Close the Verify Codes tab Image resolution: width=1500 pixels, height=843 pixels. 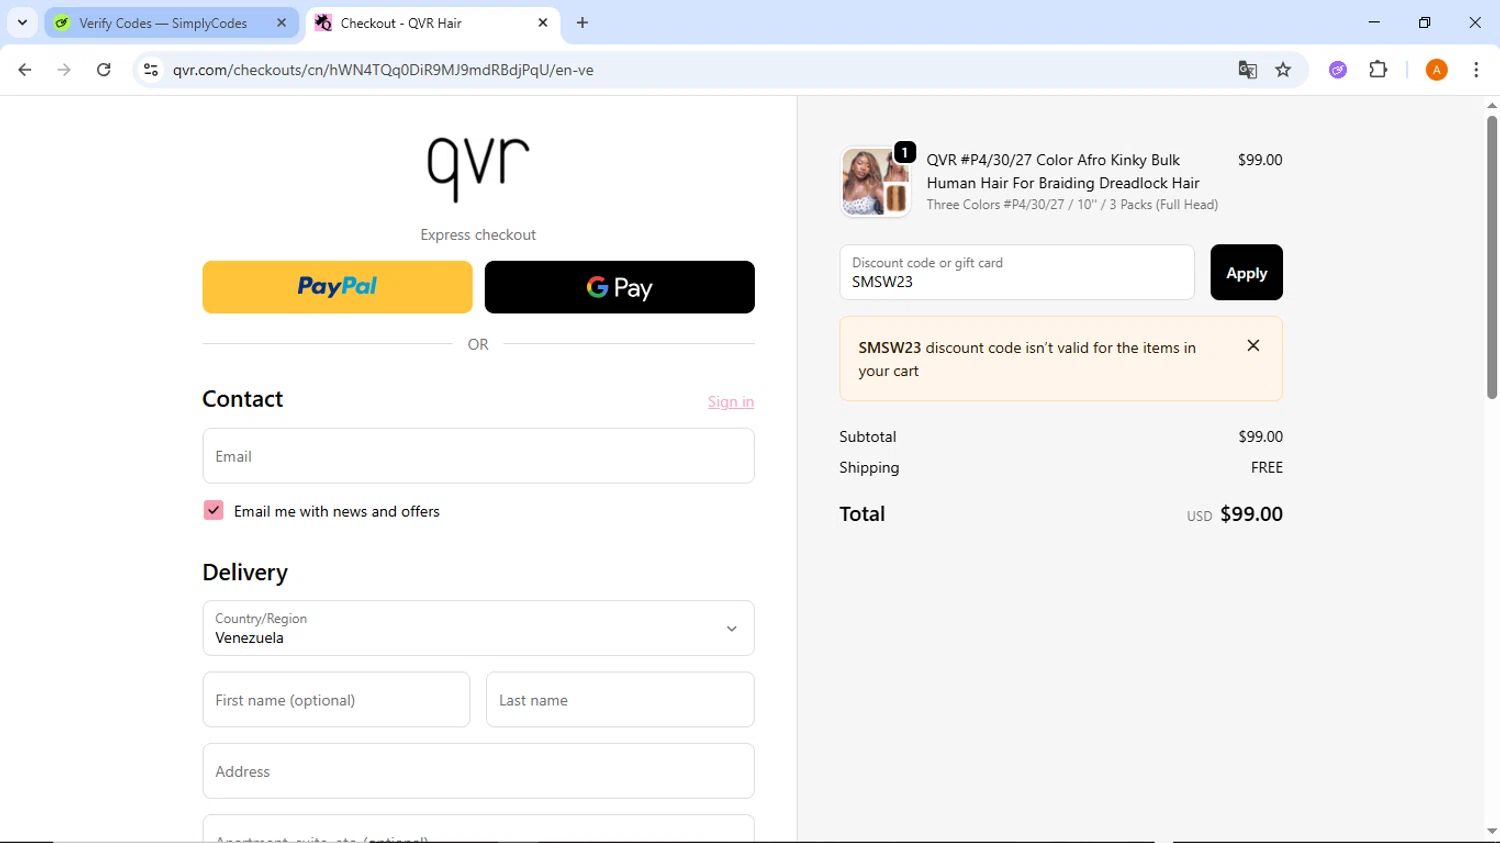[282, 23]
